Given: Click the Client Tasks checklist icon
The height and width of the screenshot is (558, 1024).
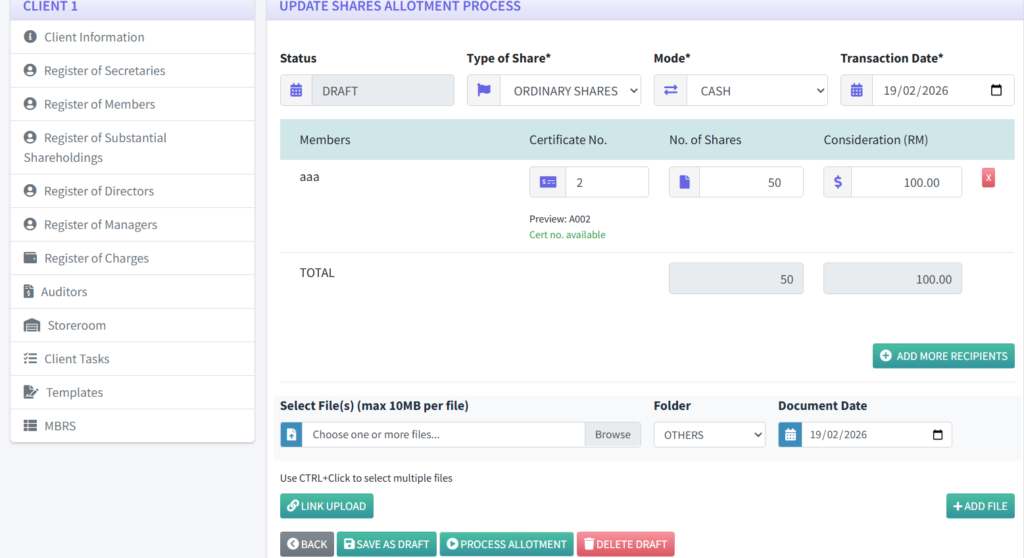Looking at the screenshot, I should click(30, 359).
